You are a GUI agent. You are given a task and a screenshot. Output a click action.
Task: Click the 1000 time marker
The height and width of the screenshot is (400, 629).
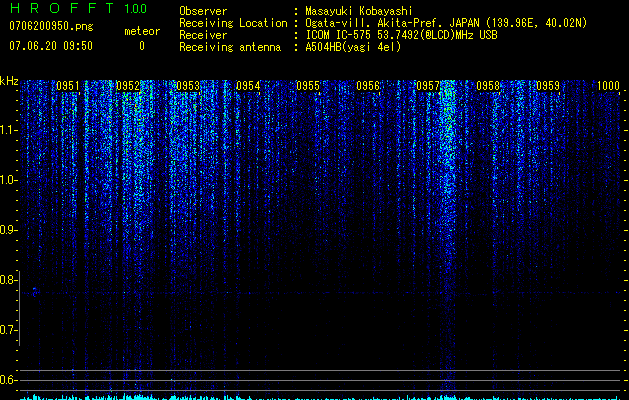(x=609, y=86)
